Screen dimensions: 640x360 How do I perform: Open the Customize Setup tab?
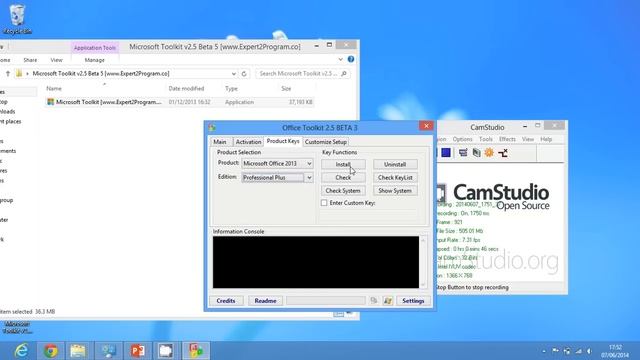326,142
